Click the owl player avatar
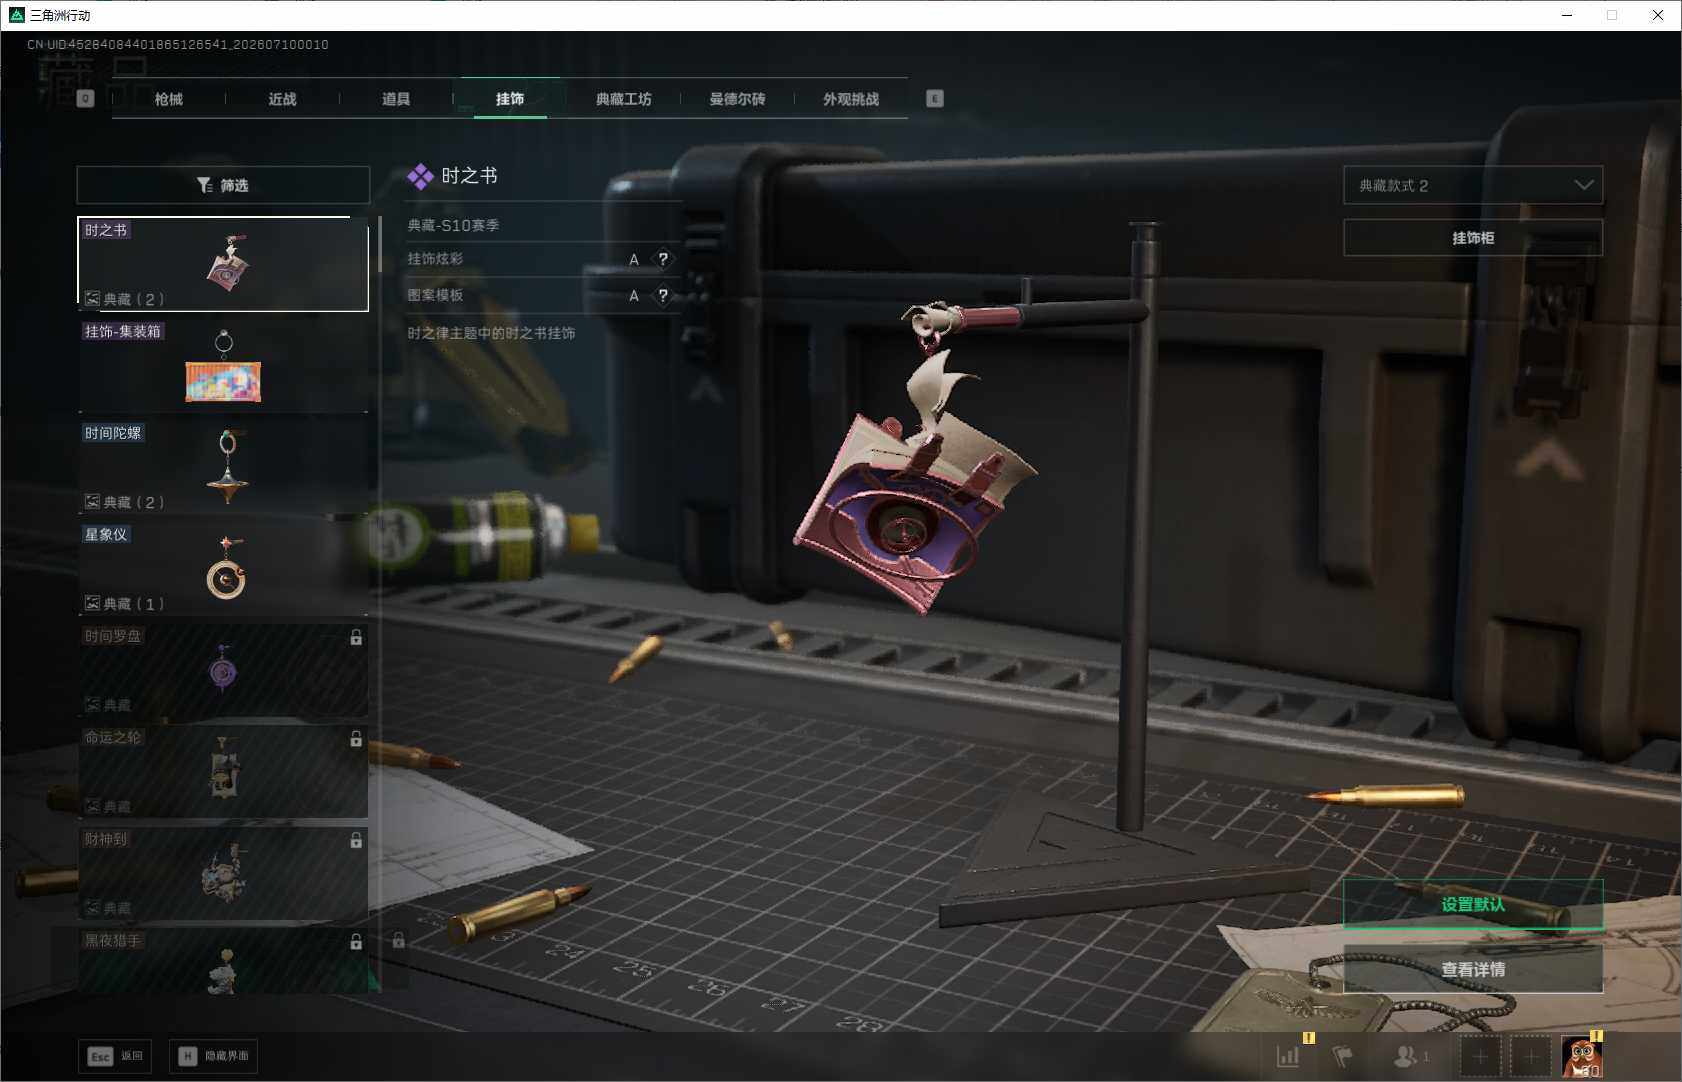Image resolution: width=1682 pixels, height=1082 pixels. click(1581, 1056)
